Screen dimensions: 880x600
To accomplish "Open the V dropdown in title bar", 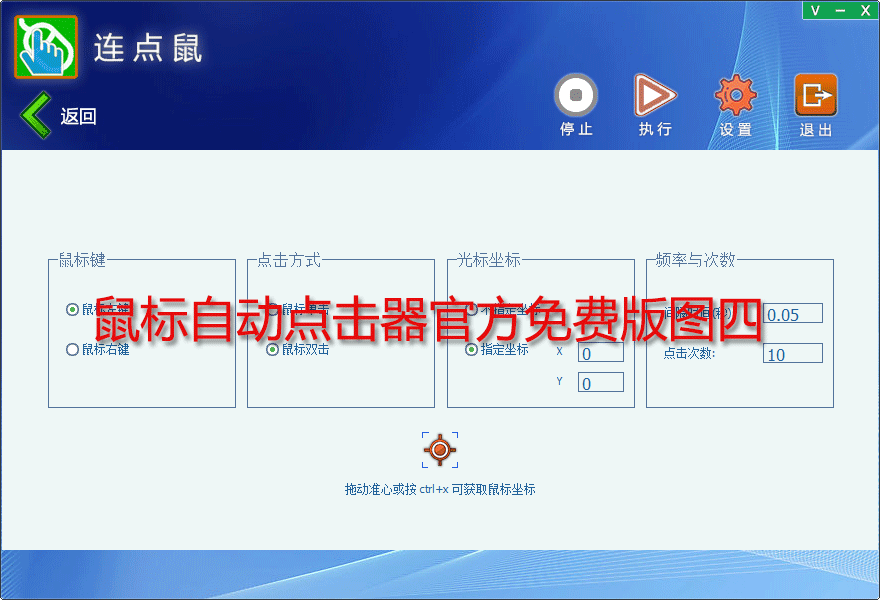I will pyautogui.click(x=815, y=11).
